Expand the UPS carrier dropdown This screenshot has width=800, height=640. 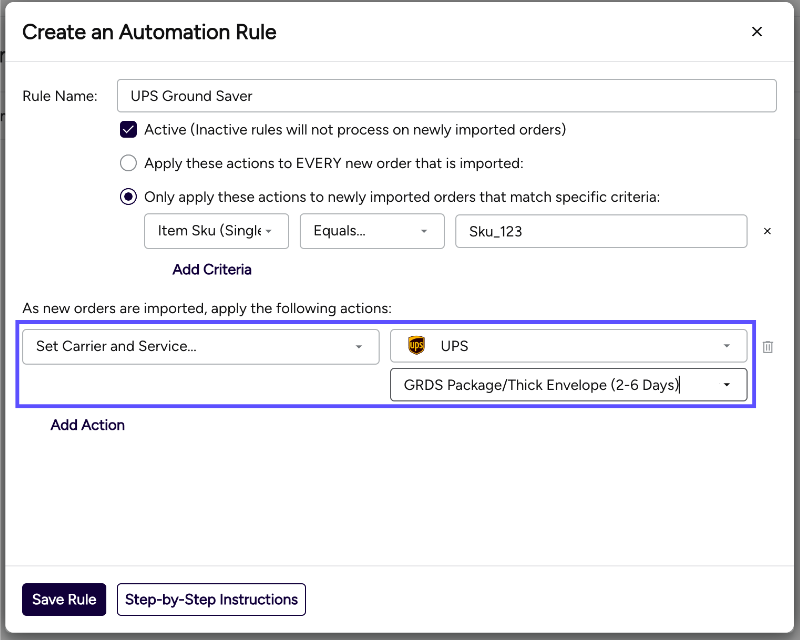click(x=568, y=346)
